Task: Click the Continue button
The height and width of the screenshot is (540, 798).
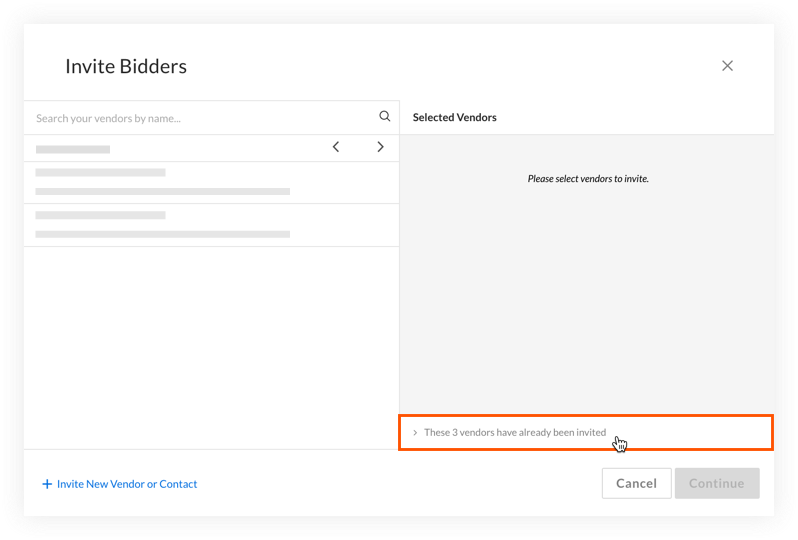Action: (x=717, y=483)
